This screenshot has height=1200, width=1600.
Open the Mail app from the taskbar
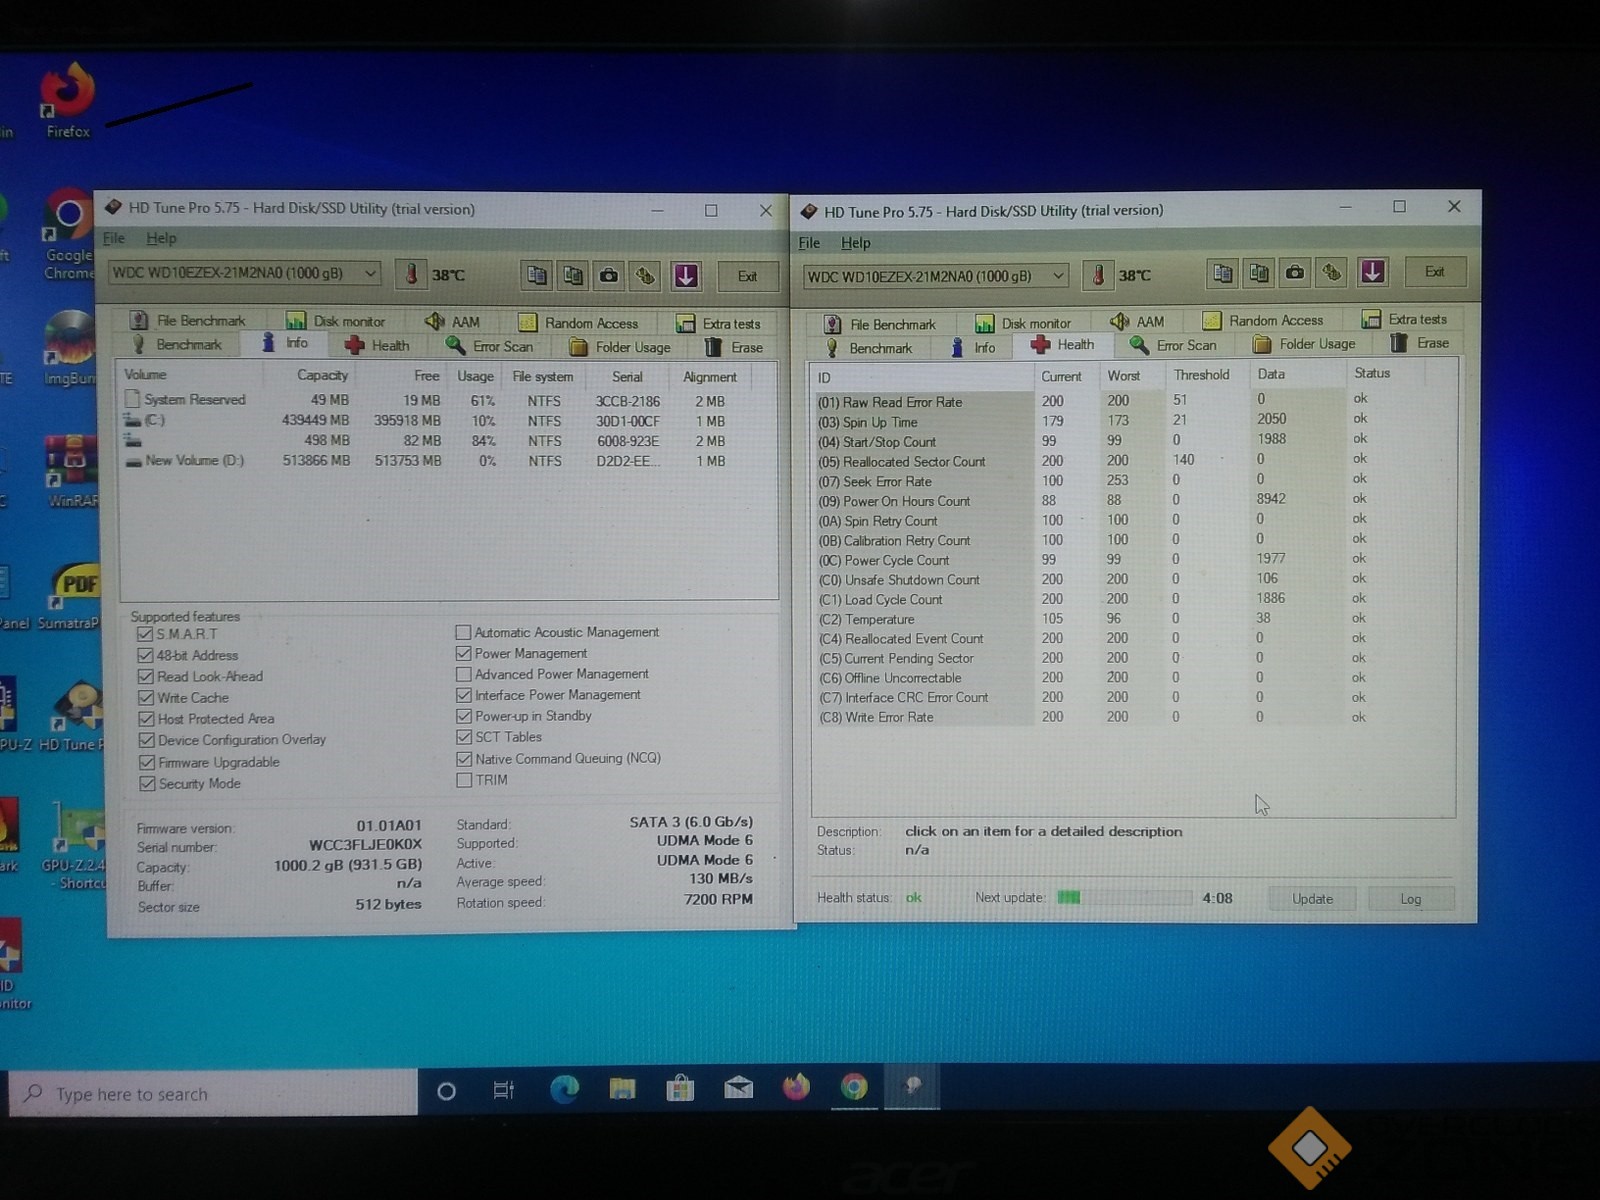pyautogui.click(x=738, y=1089)
